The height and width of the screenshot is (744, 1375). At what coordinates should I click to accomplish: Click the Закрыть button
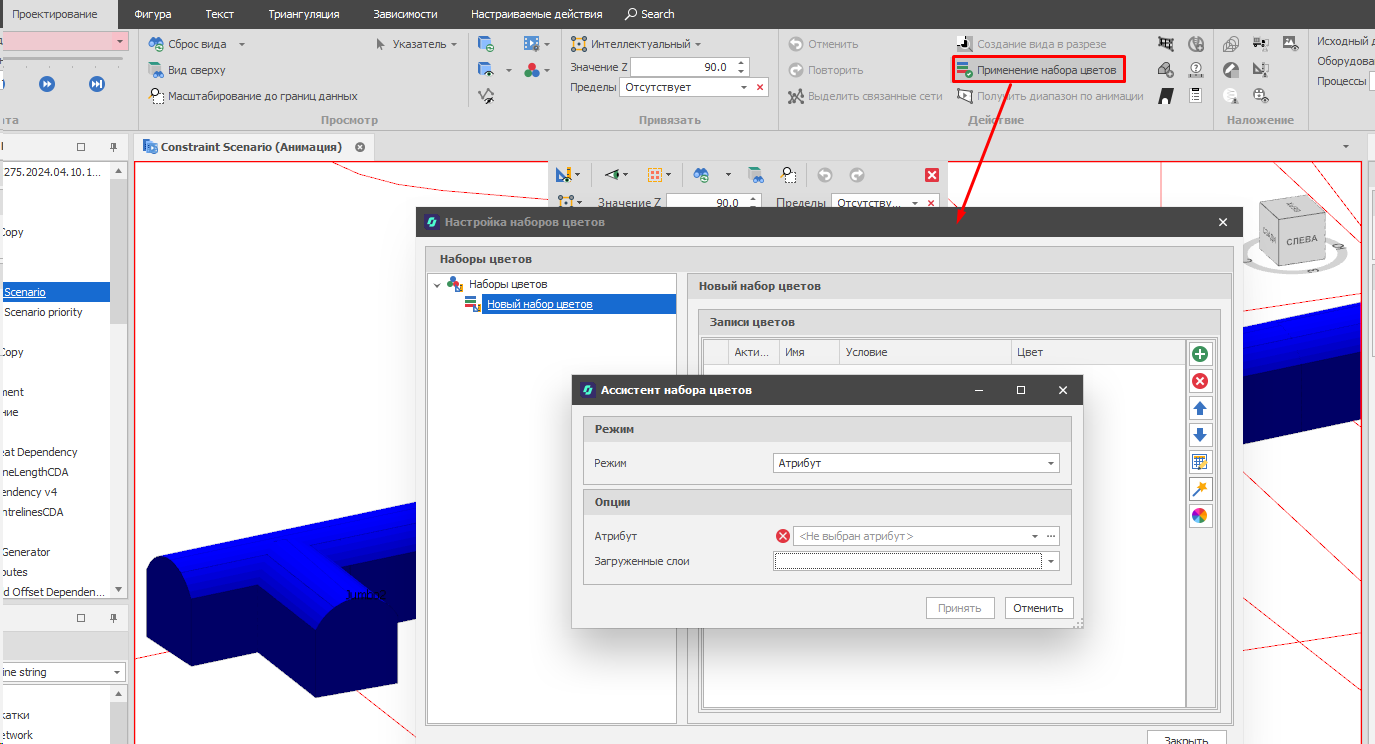[1186, 739]
